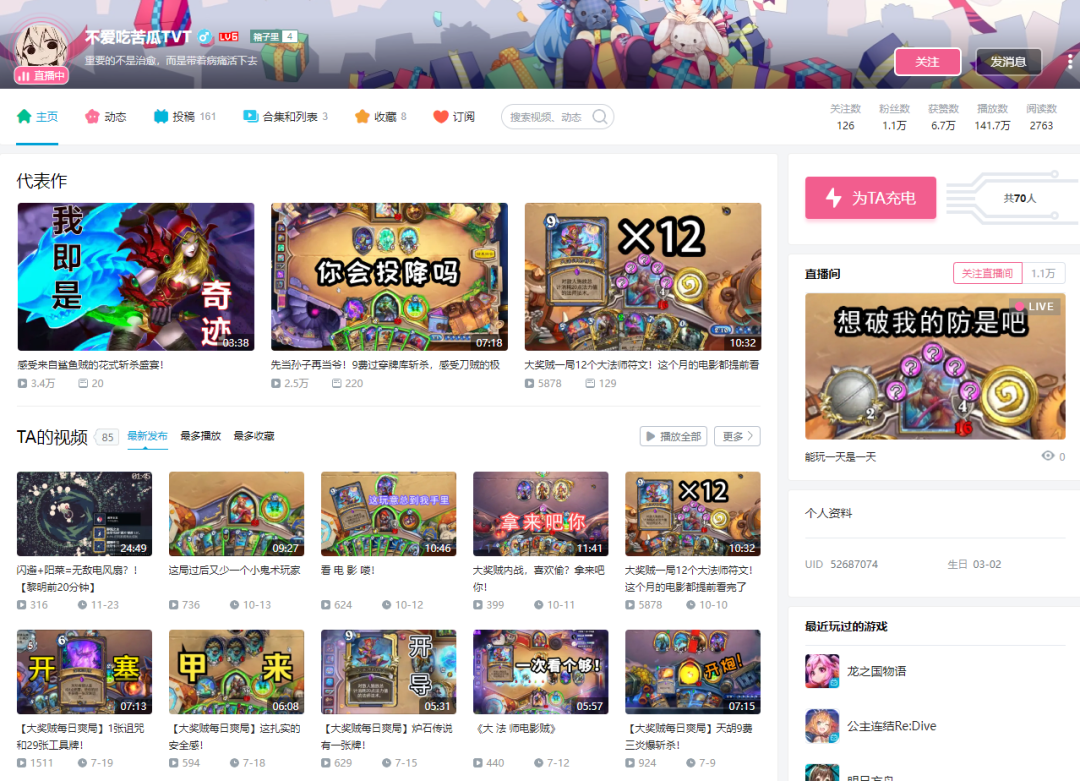Click the UID 52687074 text

[841, 564]
